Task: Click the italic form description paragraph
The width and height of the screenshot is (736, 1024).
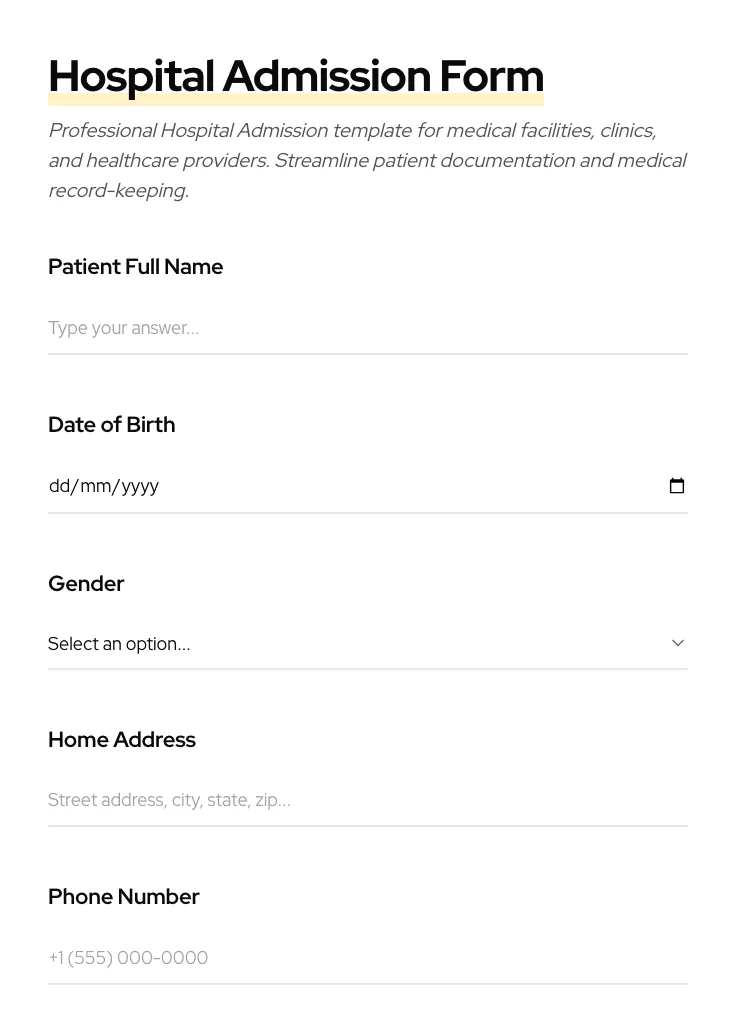Action: 367,160
